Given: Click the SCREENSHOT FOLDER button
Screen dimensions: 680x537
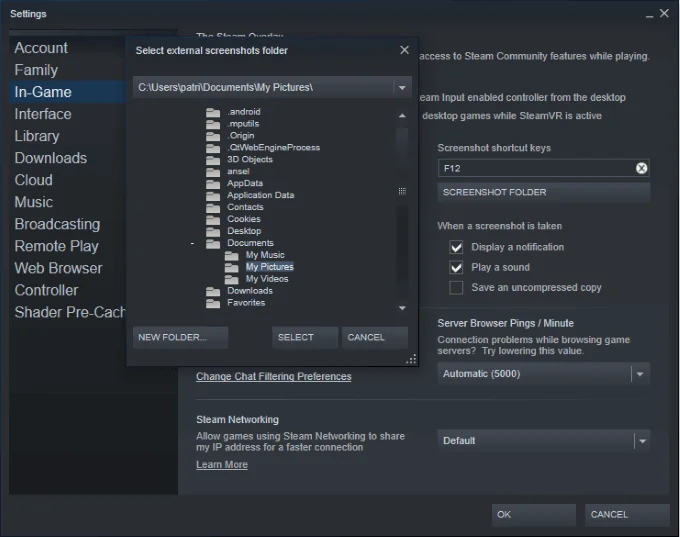Looking at the screenshot, I should (544, 193).
